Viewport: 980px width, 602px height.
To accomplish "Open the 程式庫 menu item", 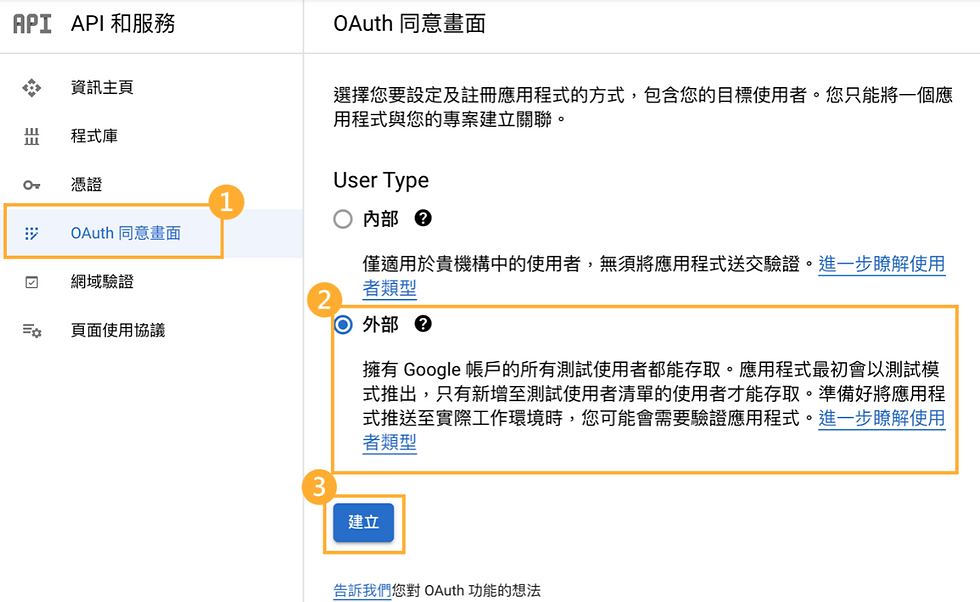I will click(94, 136).
